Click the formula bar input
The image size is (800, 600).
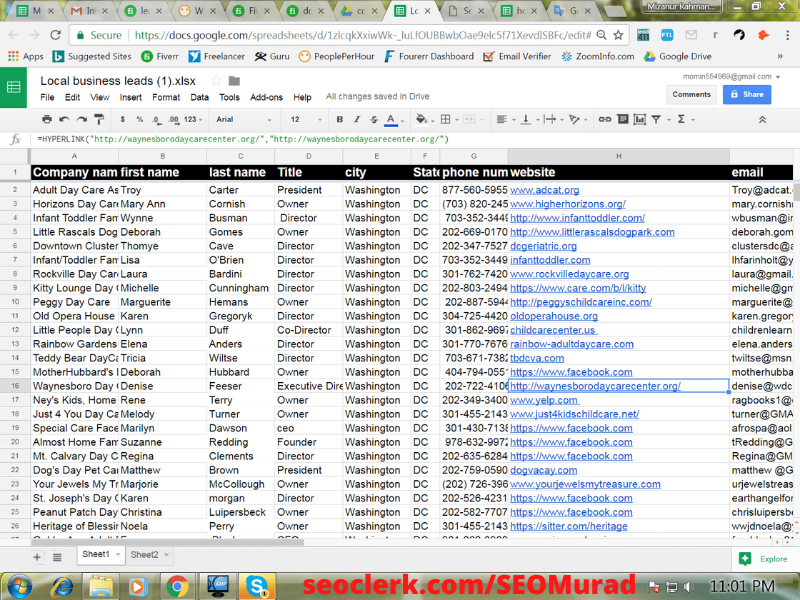[x=400, y=138]
